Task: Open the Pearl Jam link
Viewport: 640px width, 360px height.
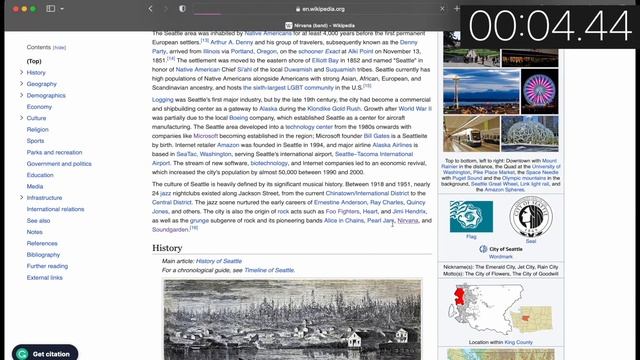Action: tap(380, 220)
